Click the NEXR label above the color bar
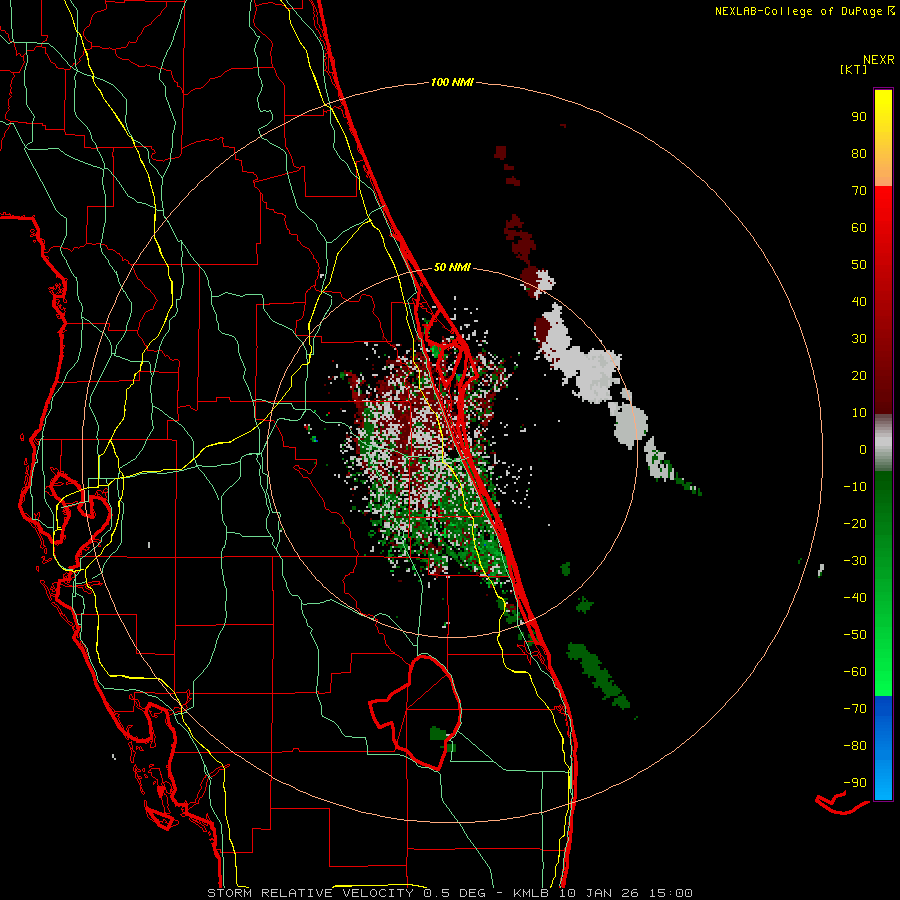 pyautogui.click(x=879, y=60)
